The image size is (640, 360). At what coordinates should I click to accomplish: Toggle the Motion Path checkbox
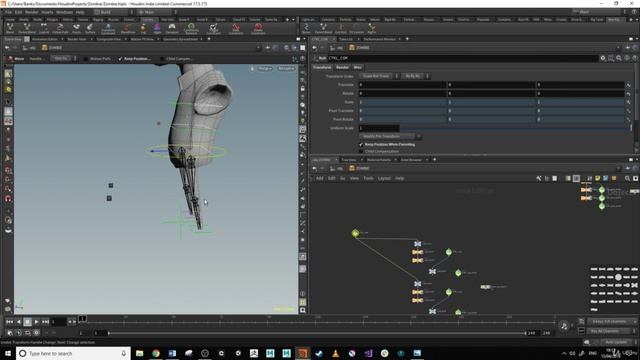coord(86,59)
